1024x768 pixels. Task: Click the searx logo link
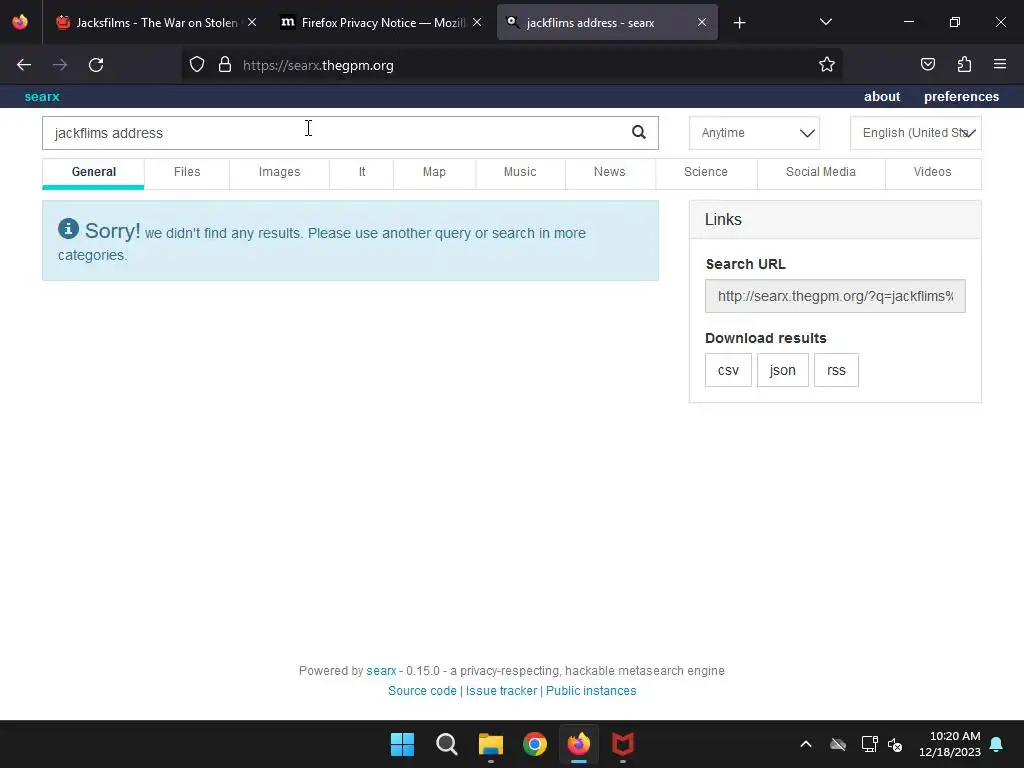point(42,97)
